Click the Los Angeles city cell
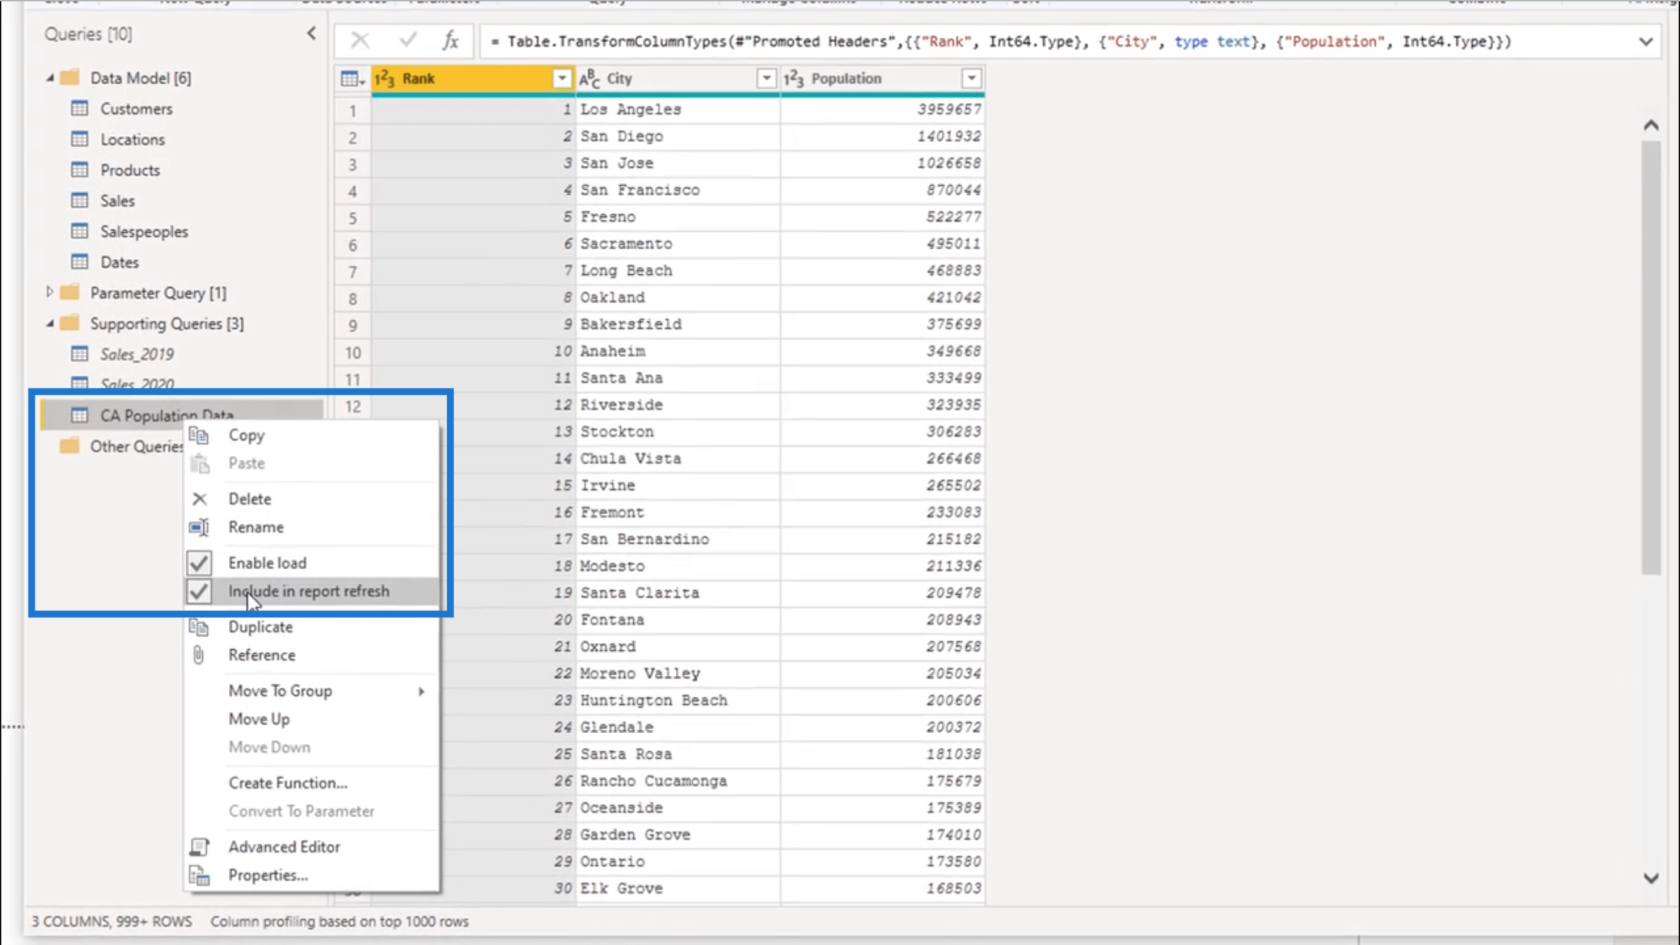The height and width of the screenshot is (945, 1680). (678, 109)
